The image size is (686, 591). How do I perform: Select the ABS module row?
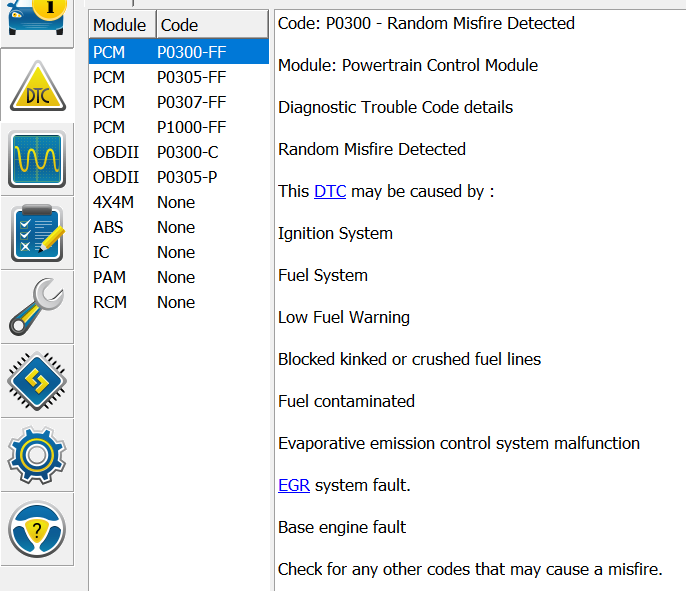coord(178,227)
